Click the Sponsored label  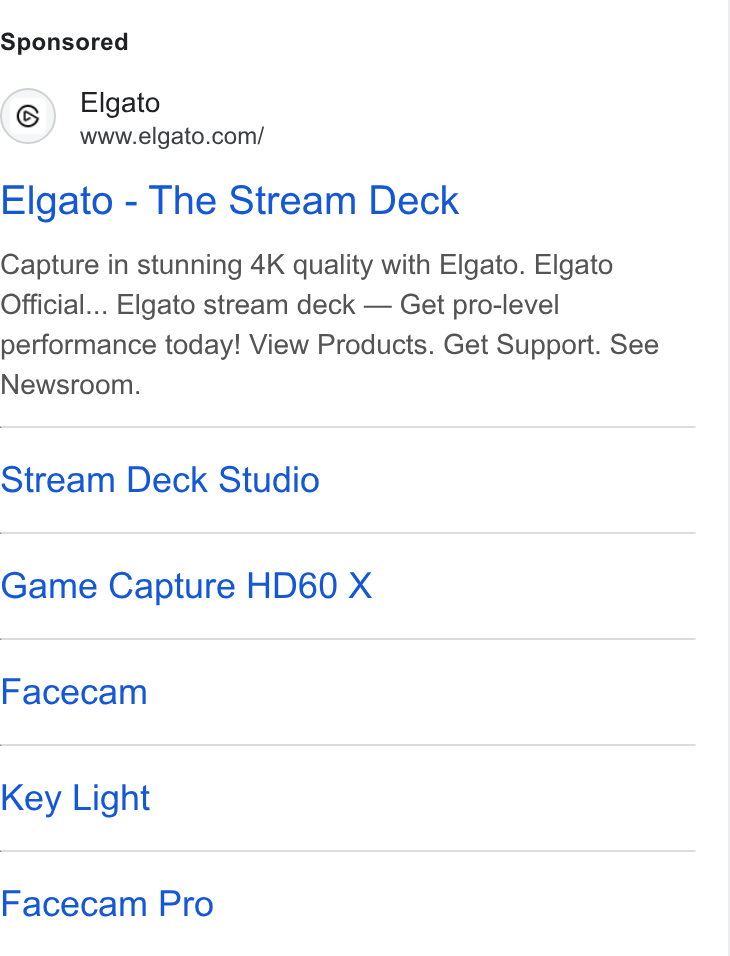click(x=64, y=42)
